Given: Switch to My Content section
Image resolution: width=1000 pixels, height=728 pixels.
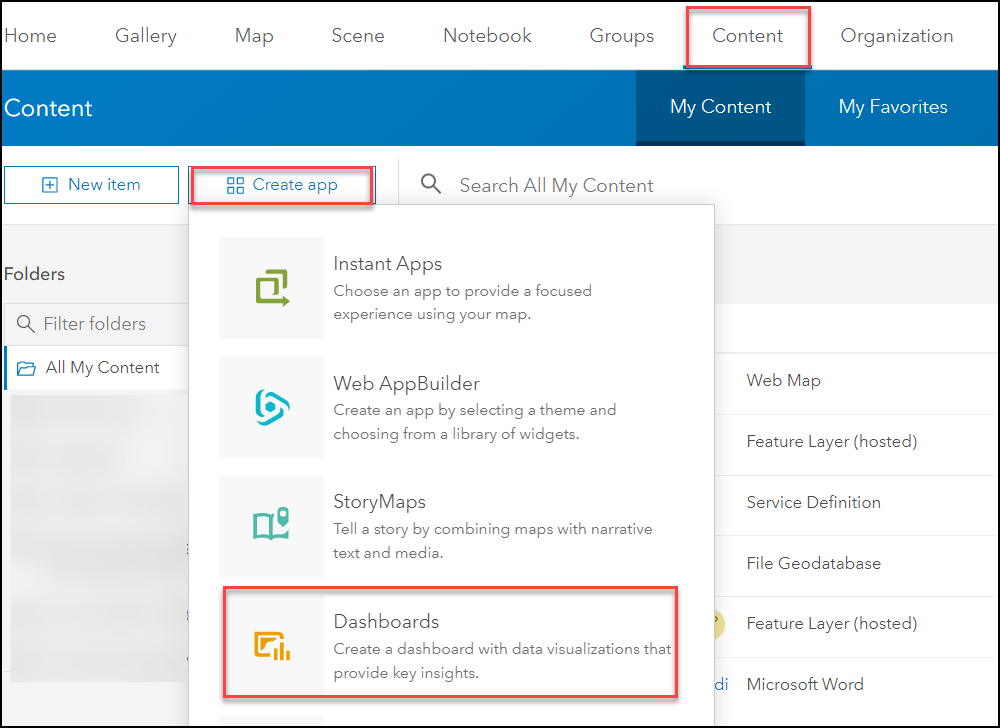Looking at the screenshot, I should point(721,107).
